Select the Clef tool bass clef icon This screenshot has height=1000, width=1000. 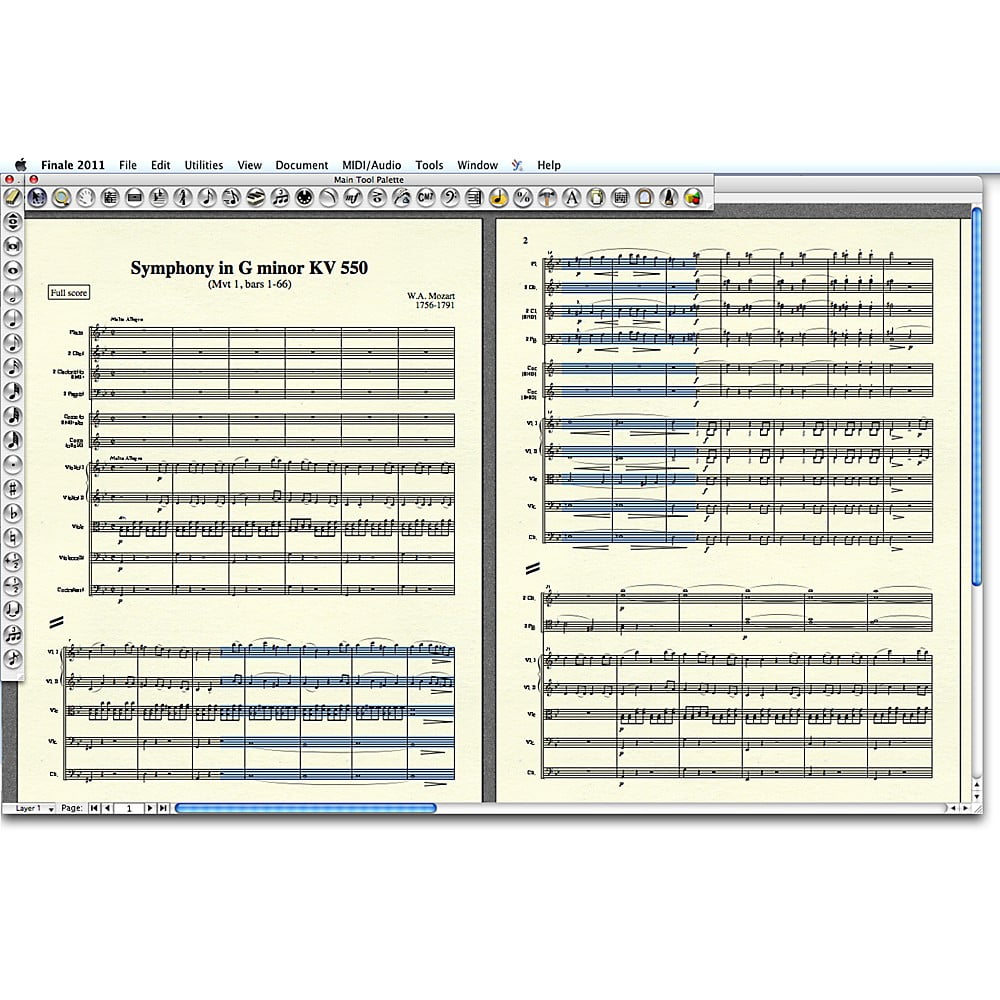(x=450, y=198)
